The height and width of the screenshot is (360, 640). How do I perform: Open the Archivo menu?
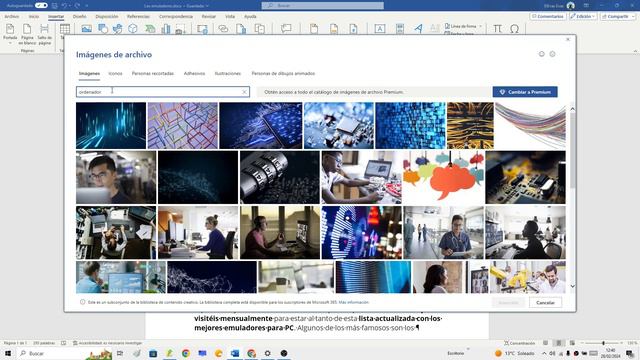tap(11, 16)
